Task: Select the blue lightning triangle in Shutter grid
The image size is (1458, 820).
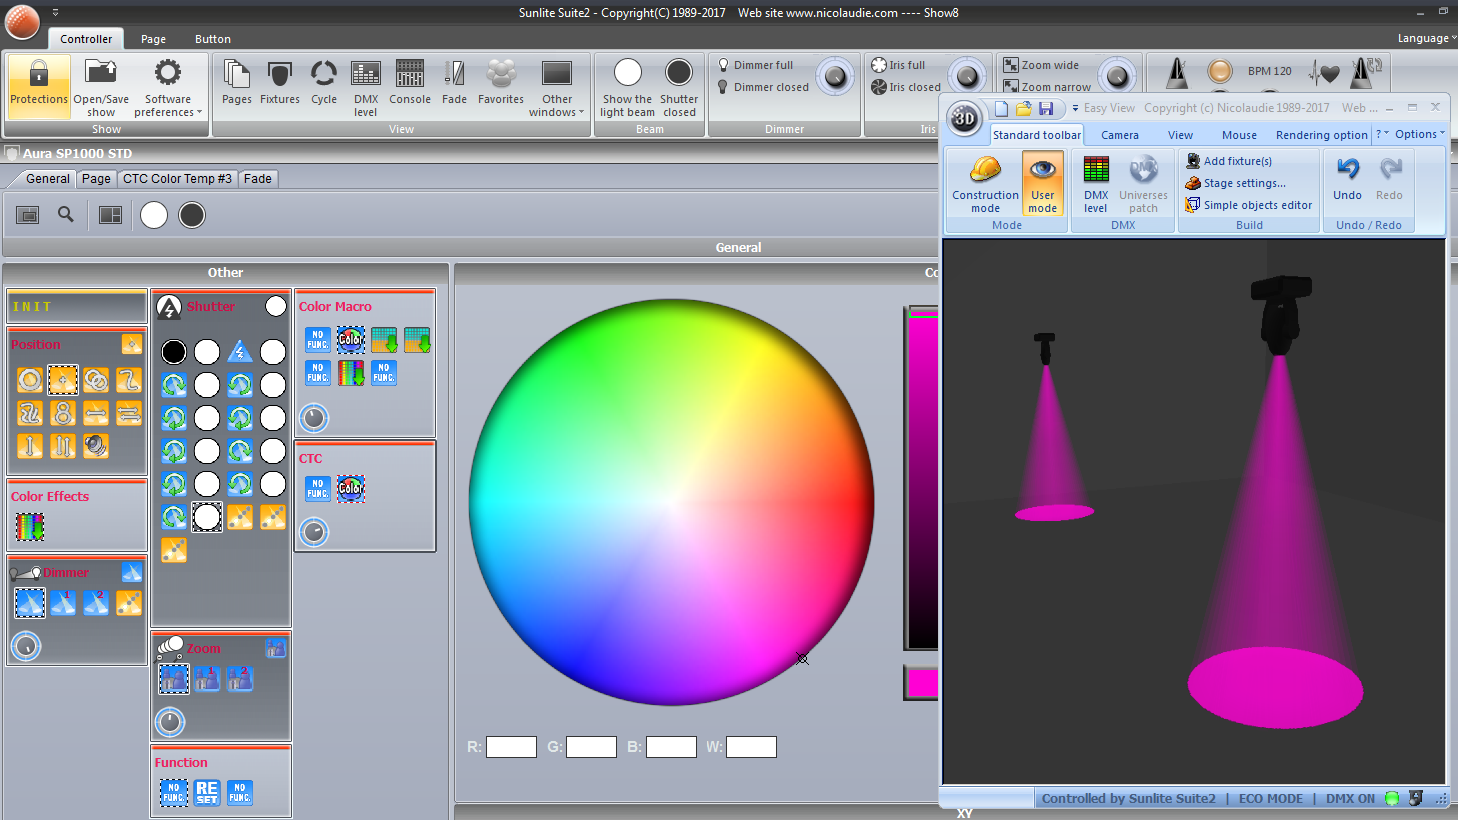Action: [x=240, y=351]
